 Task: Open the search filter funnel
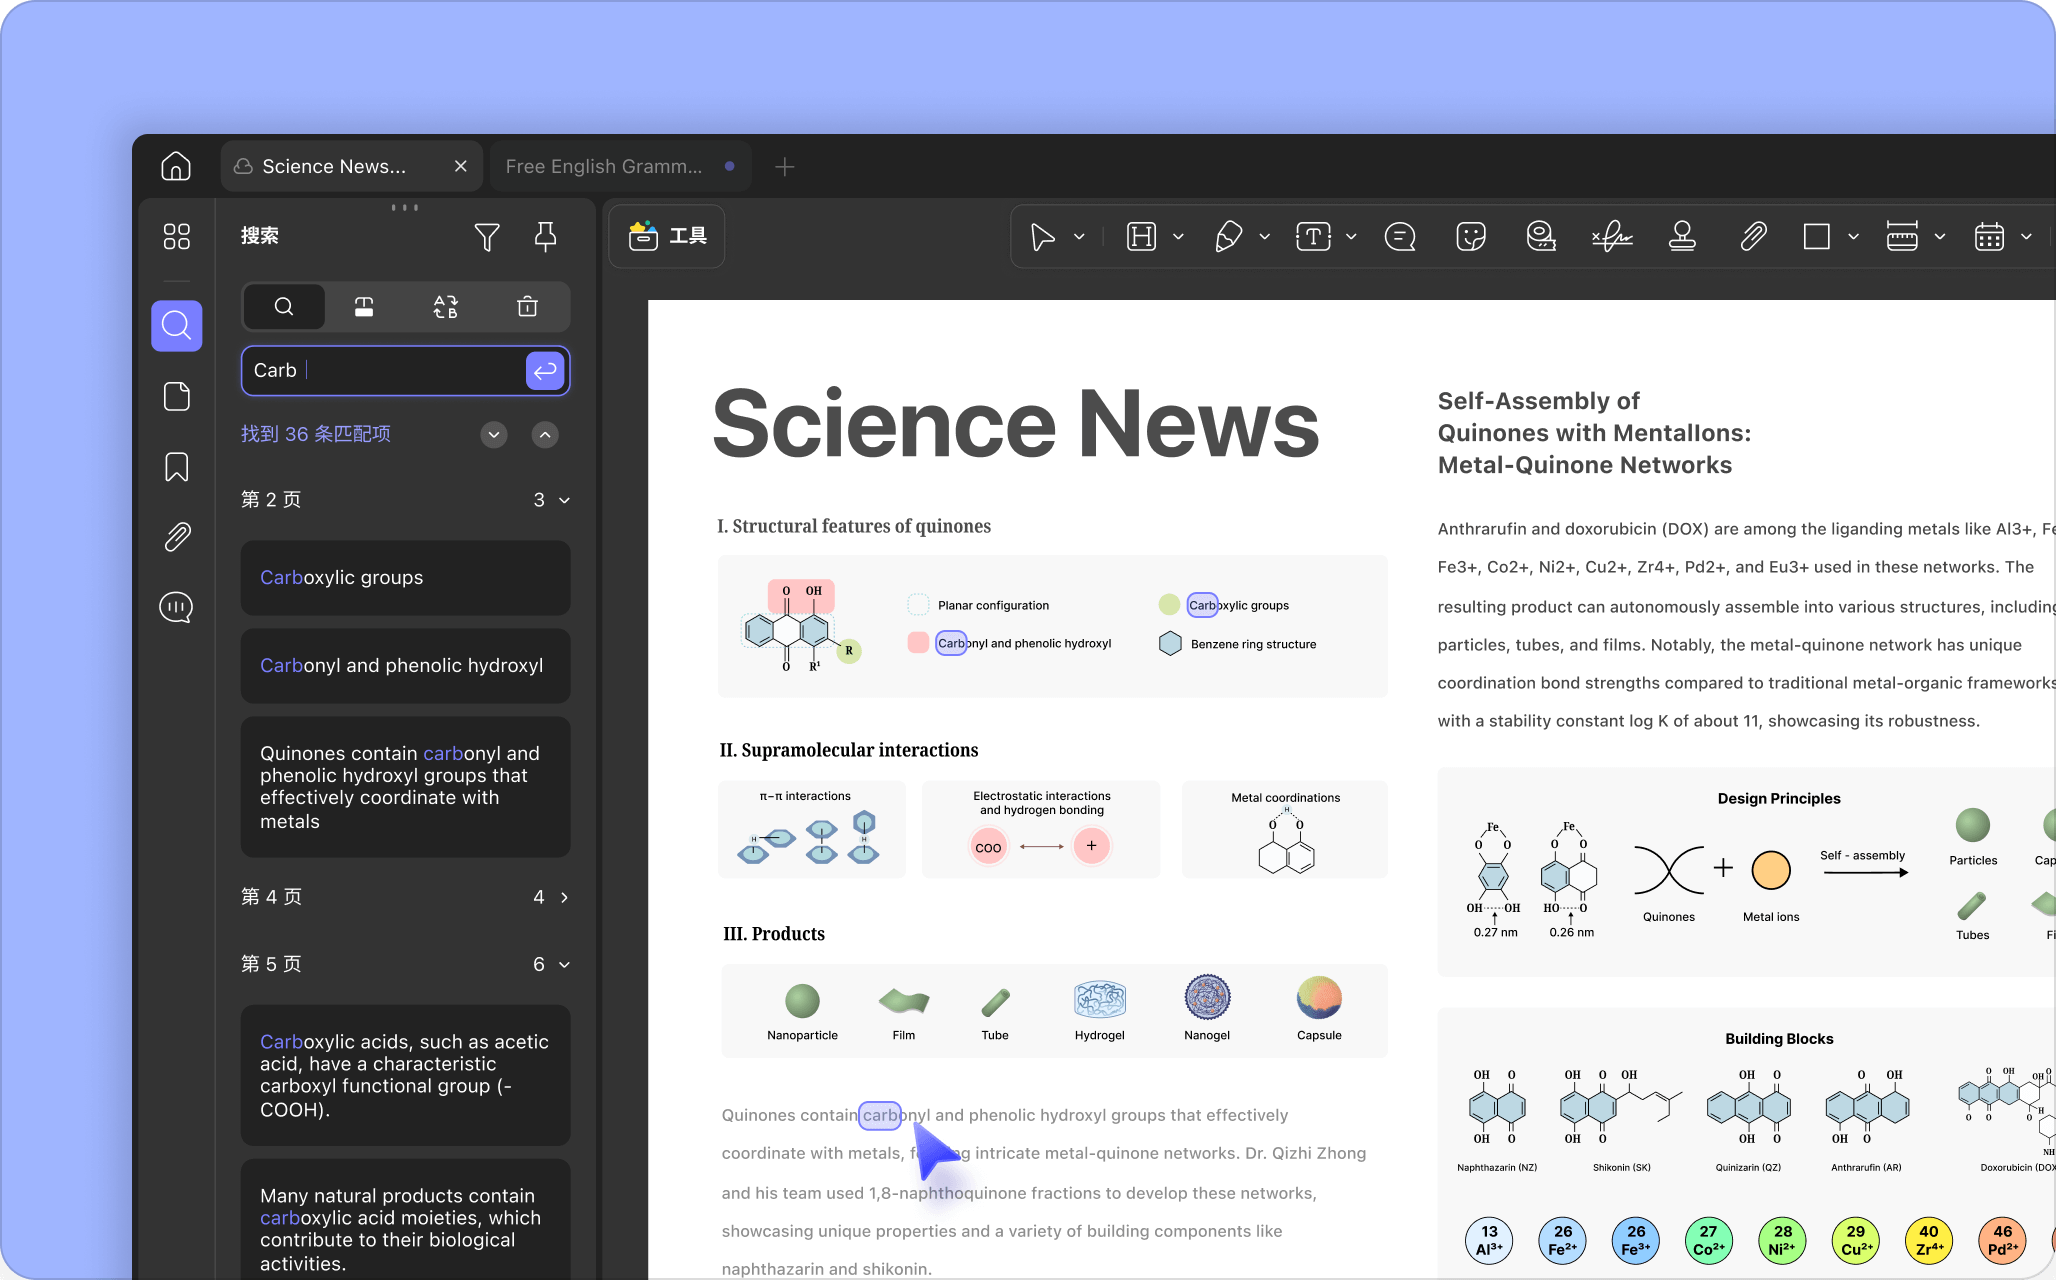(487, 237)
